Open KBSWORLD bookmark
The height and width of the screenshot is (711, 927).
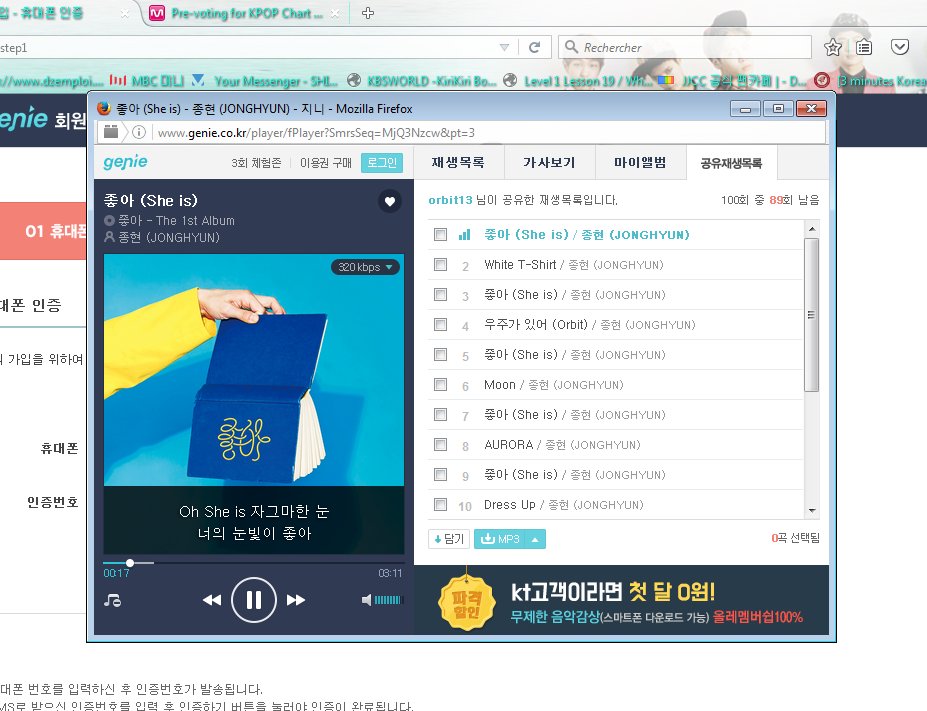point(422,80)
